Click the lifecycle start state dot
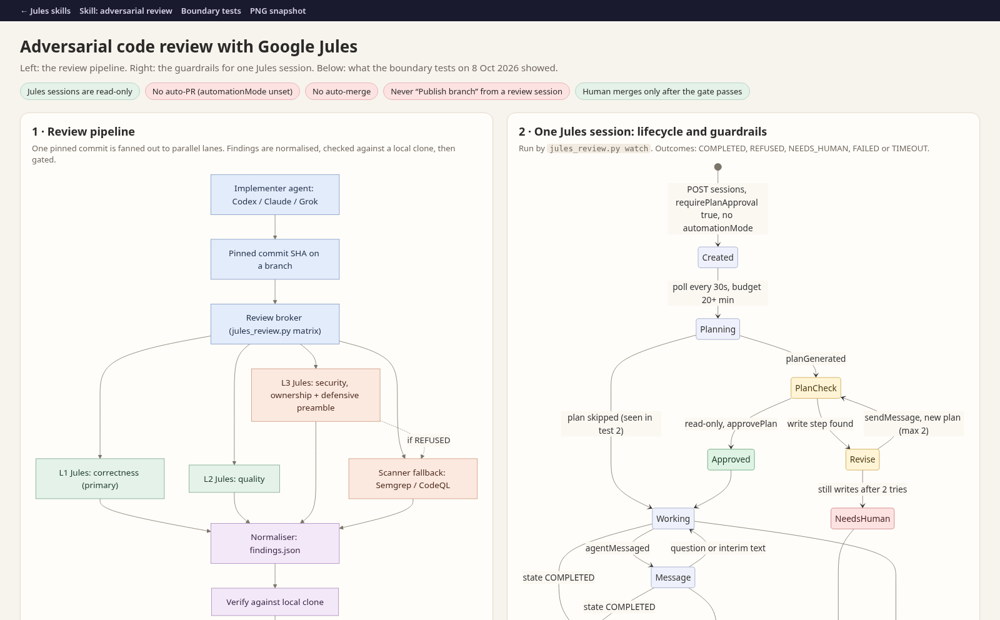The height and width of the screenshot is (620, 1000). [x=717, y=167]
